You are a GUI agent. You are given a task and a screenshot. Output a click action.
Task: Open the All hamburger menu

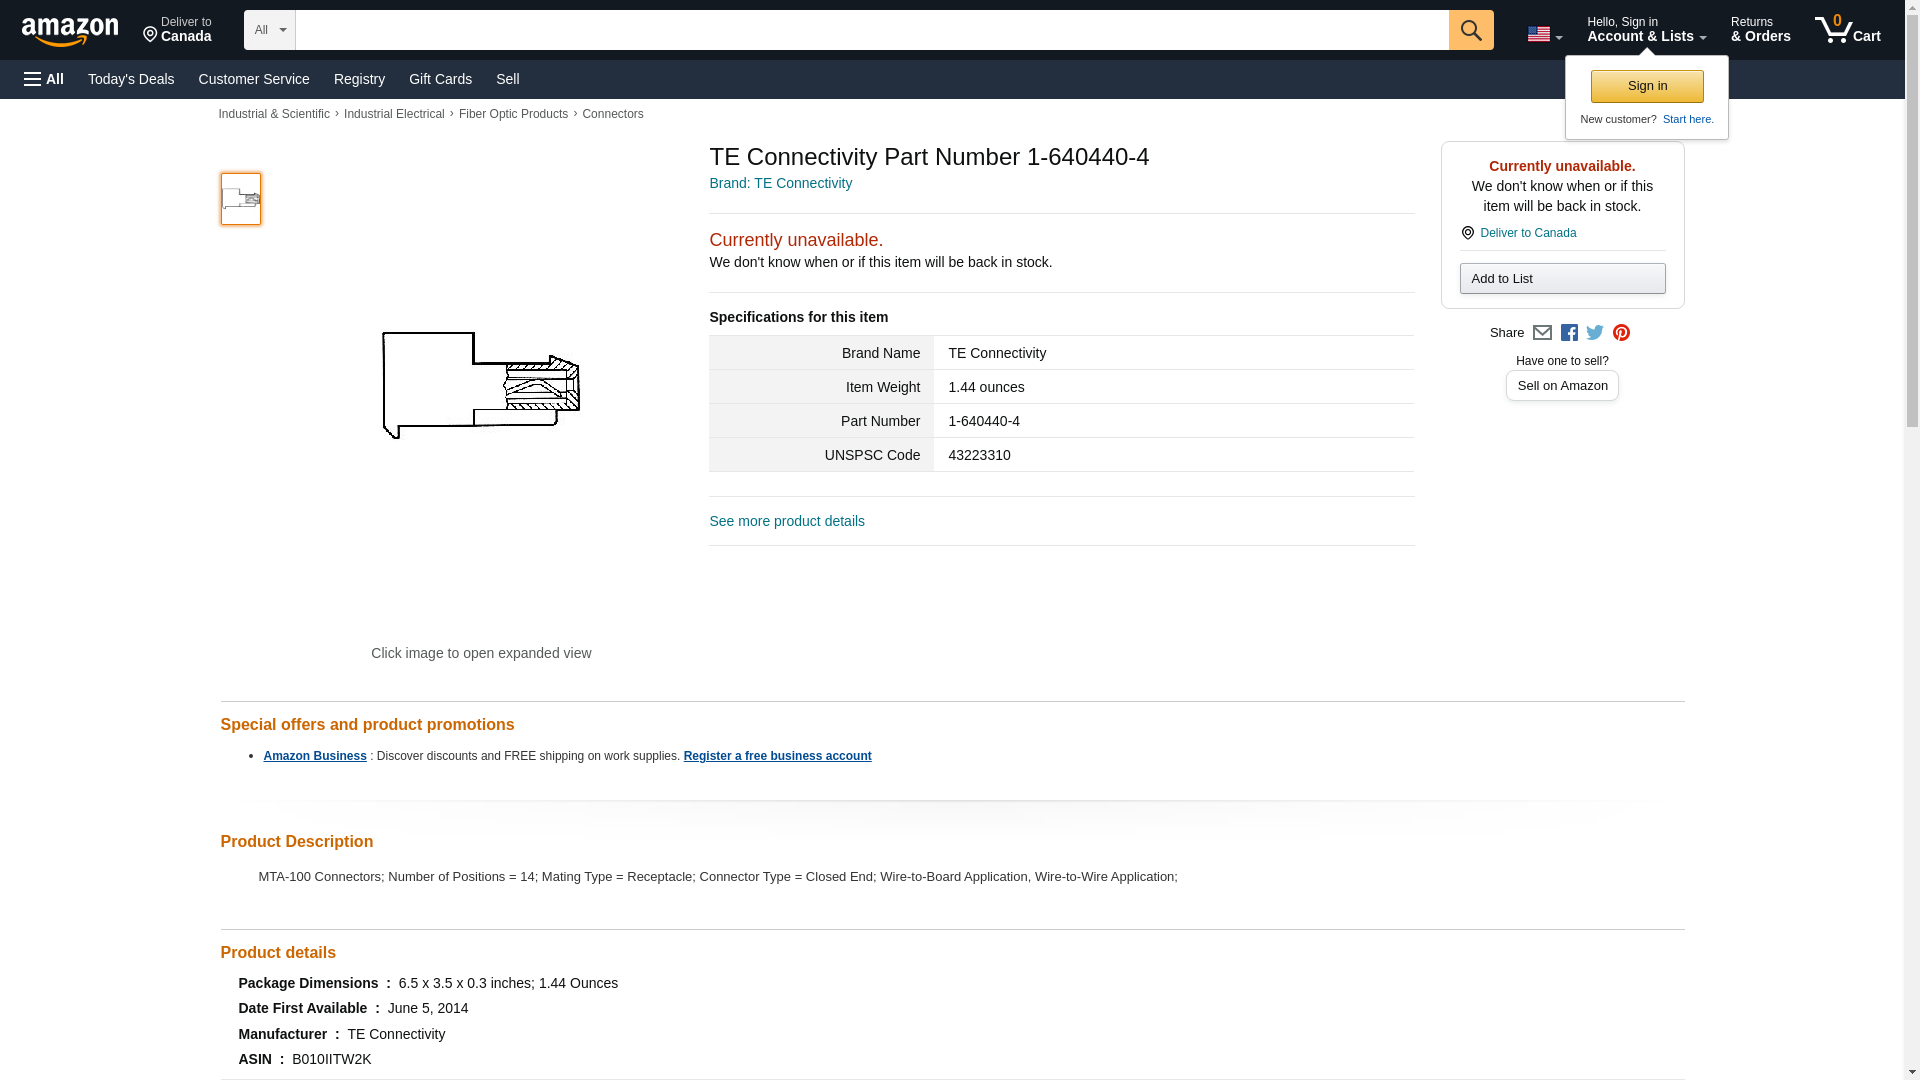[x=44, y=79]
